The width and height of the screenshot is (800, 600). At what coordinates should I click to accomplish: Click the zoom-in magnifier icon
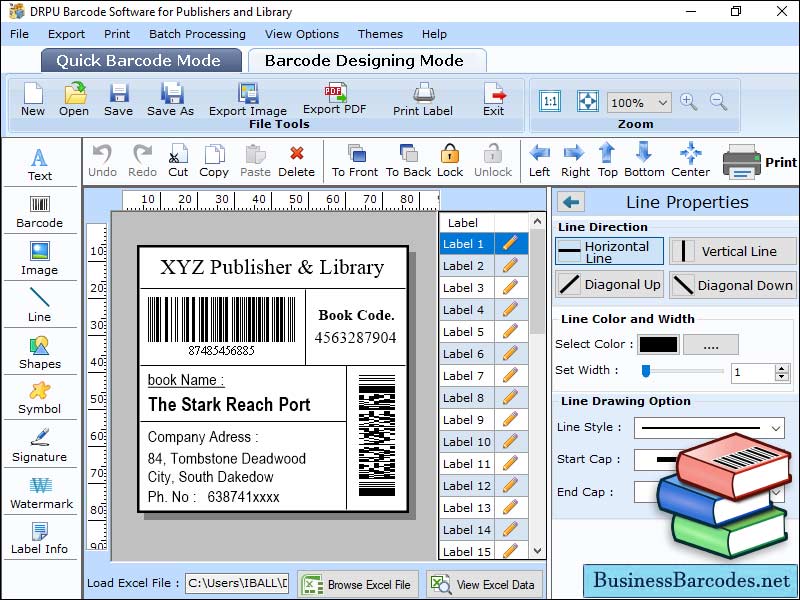(688, 102)
